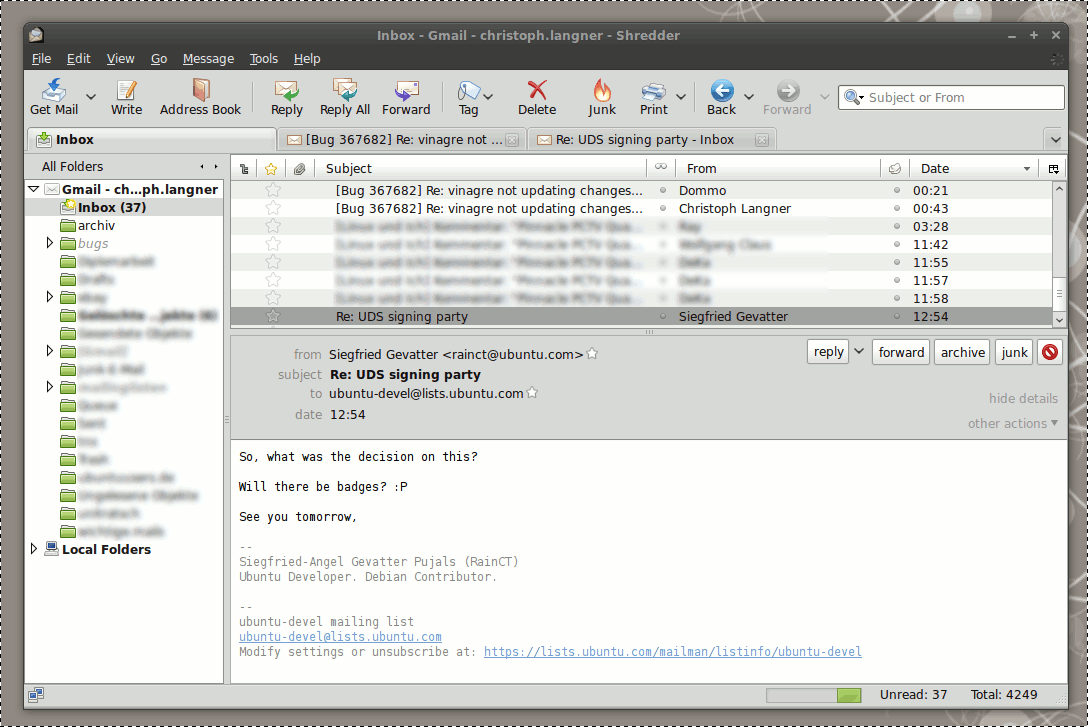Open the Message menu
This screenshot has height=727, width=1088.
pos(208,59)
